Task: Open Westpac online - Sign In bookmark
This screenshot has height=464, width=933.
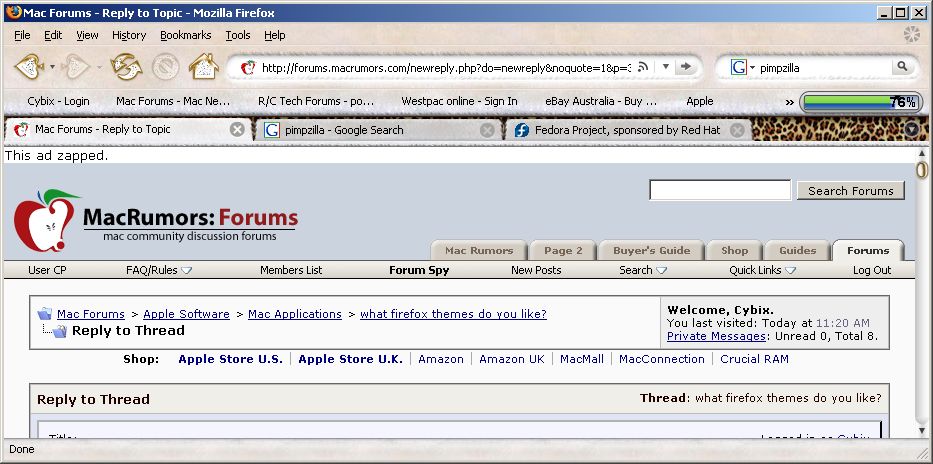Action: (x=459, y=101)
